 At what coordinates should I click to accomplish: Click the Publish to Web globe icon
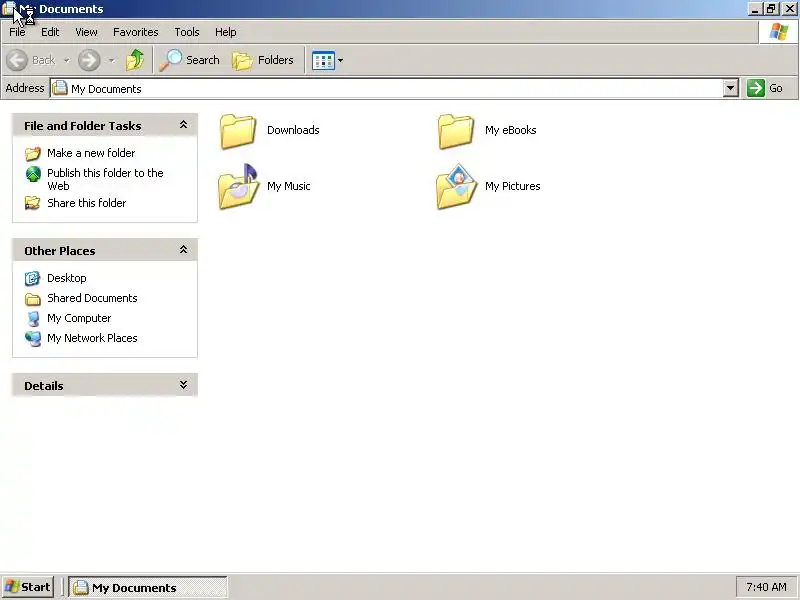[33, 174]
